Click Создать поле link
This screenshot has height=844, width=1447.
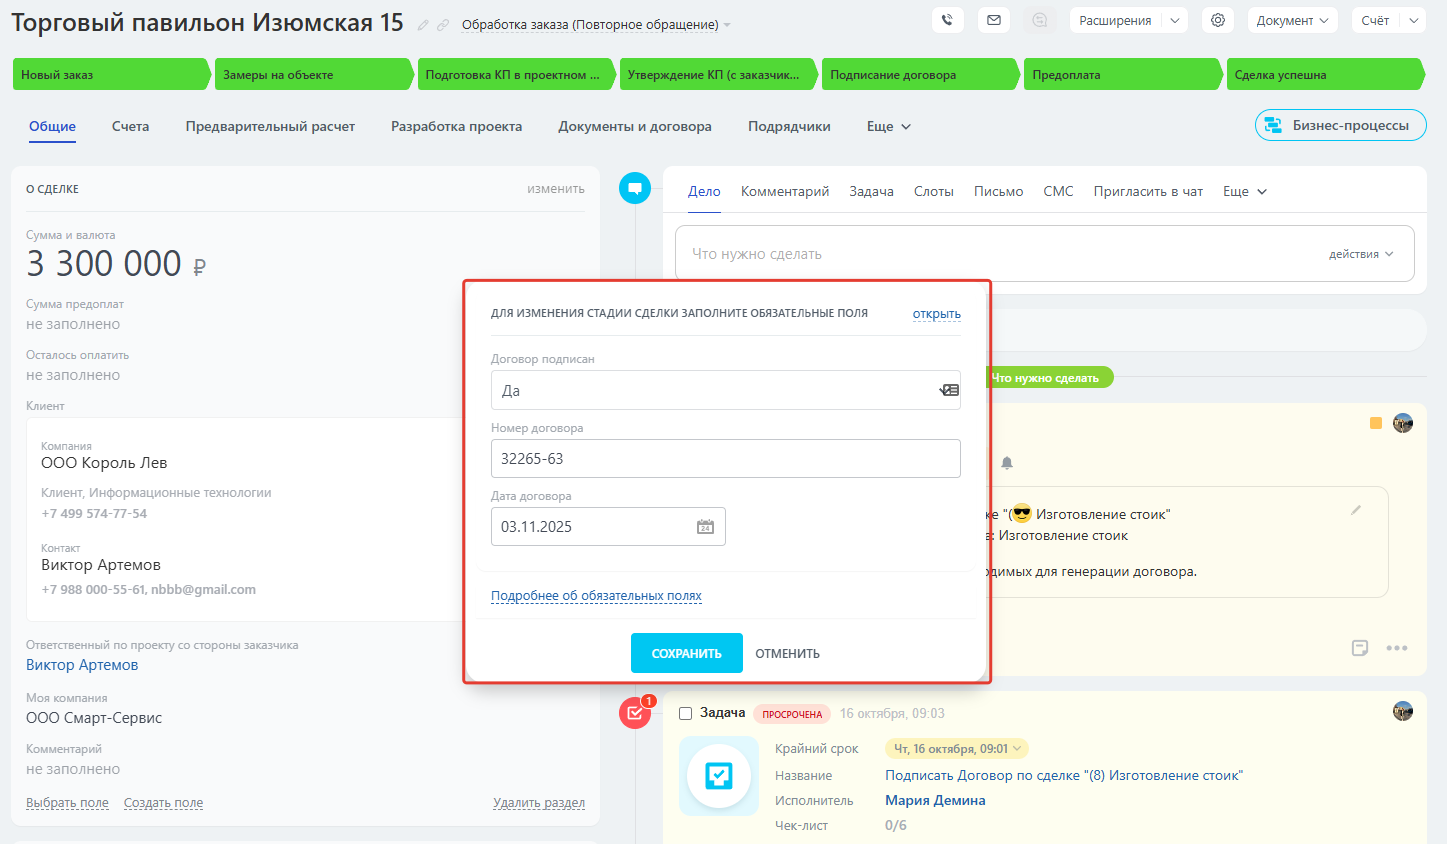163,803
